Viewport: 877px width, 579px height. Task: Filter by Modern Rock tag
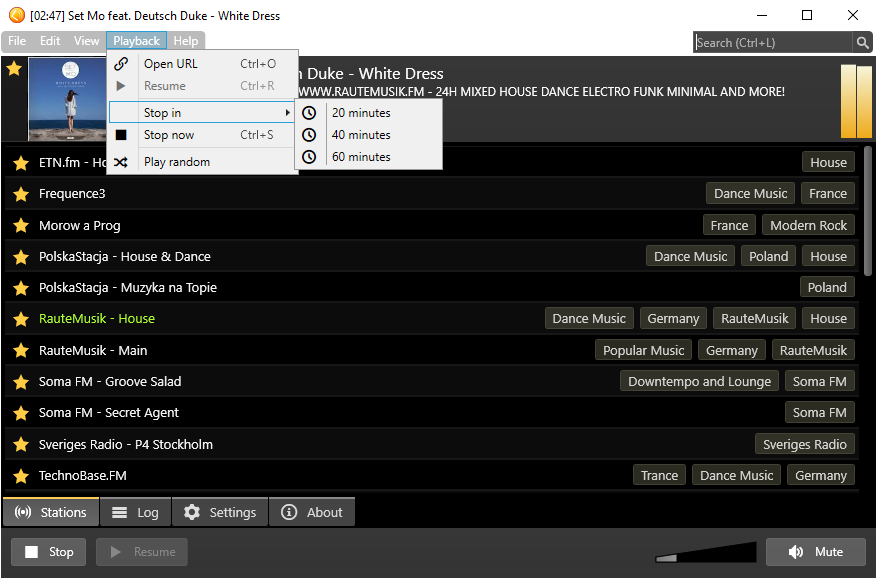pyautogui.click(x=808, y=226)
